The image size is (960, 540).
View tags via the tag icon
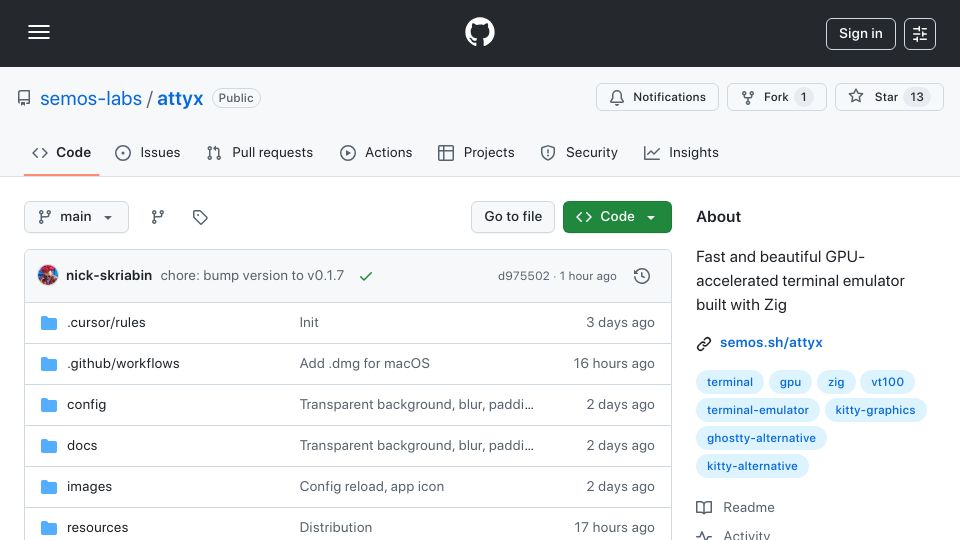(200, 217)
